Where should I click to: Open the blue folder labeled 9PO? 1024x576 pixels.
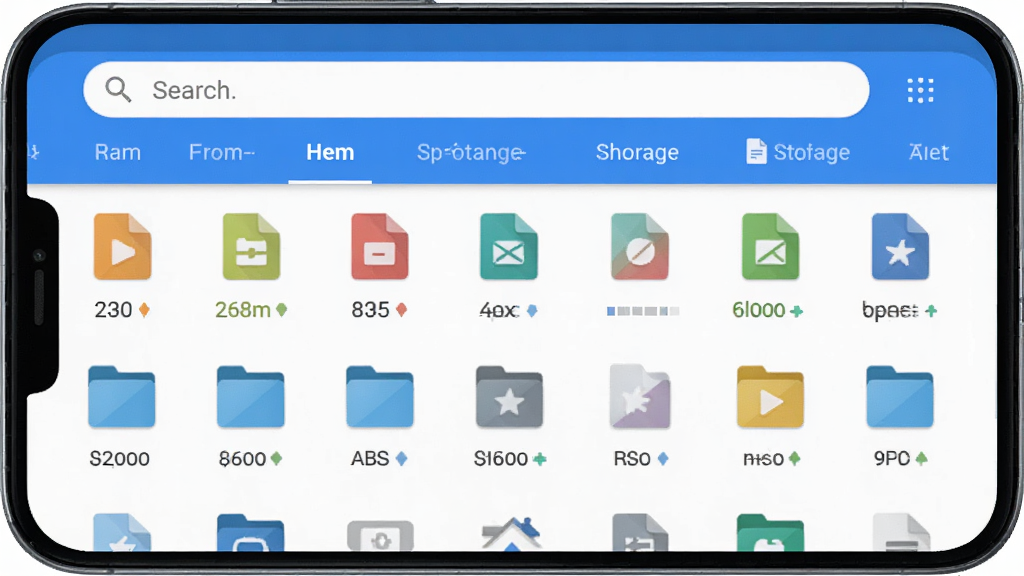pyautogui.click(x=900, y=397)
